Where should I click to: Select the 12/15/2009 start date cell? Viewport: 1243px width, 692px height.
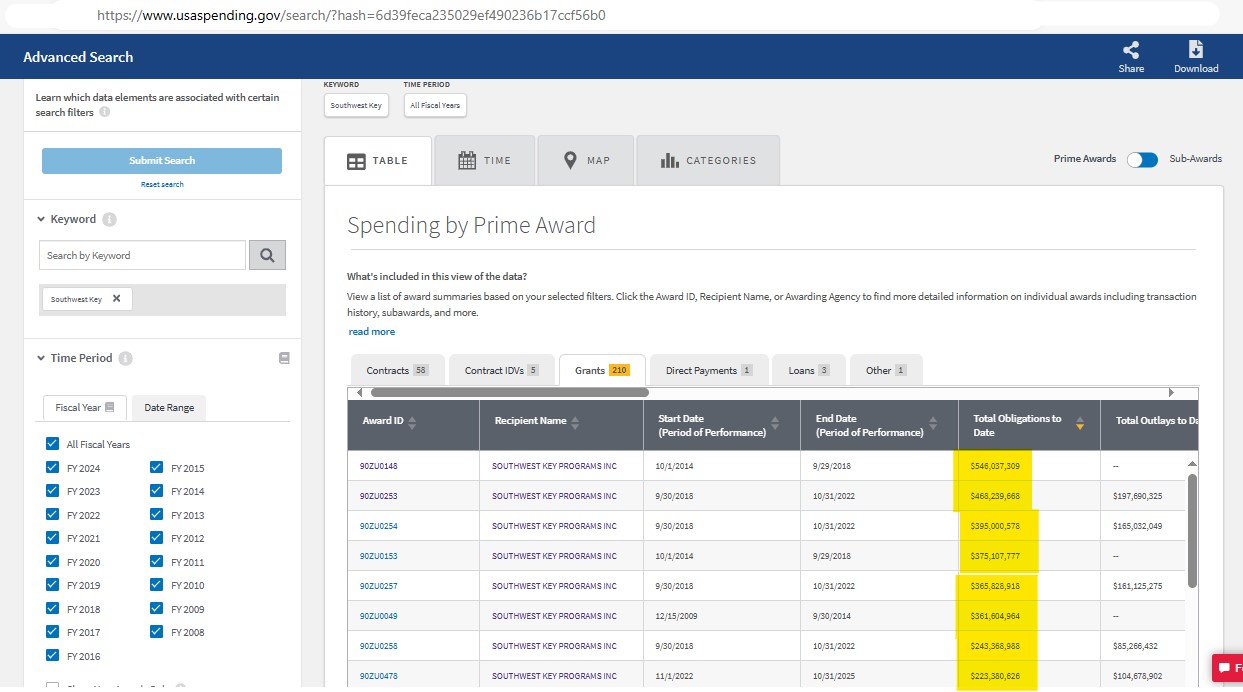click(679, 616)
